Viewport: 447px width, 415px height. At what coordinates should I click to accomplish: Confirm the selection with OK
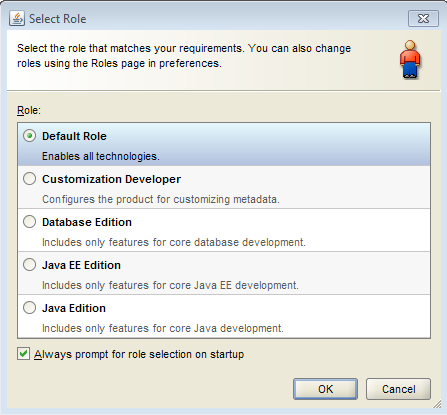[x=325, y=389]
